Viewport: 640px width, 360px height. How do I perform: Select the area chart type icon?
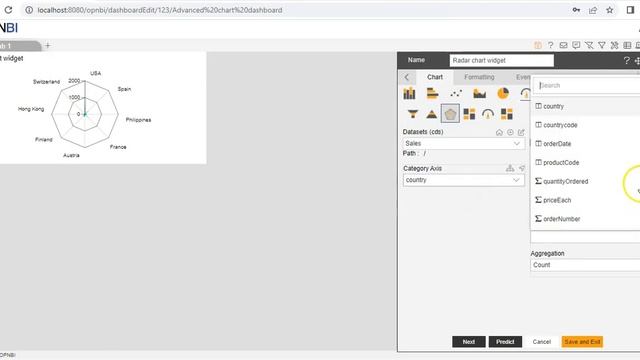(480, 93)
